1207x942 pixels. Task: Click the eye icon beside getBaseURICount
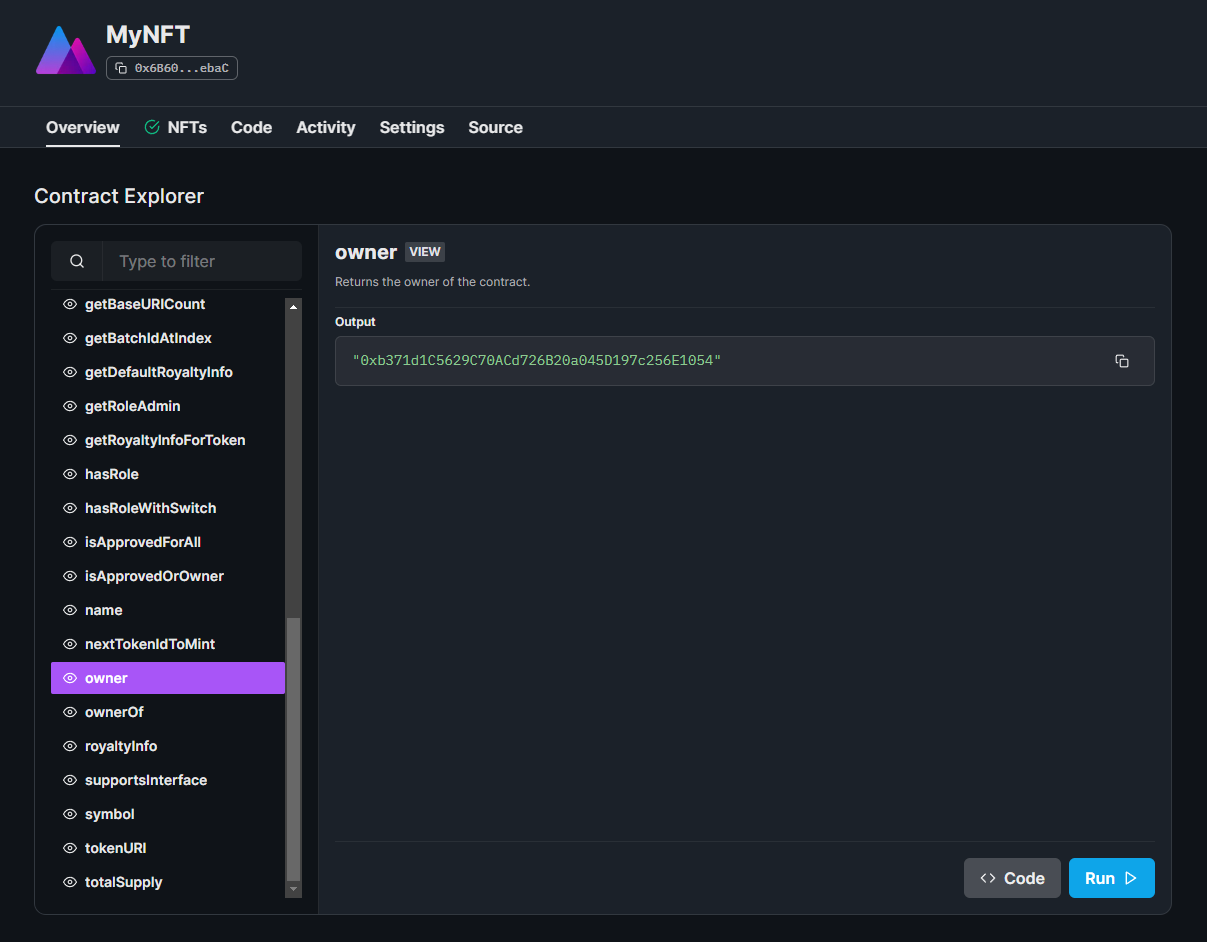(x=70, y=304)
